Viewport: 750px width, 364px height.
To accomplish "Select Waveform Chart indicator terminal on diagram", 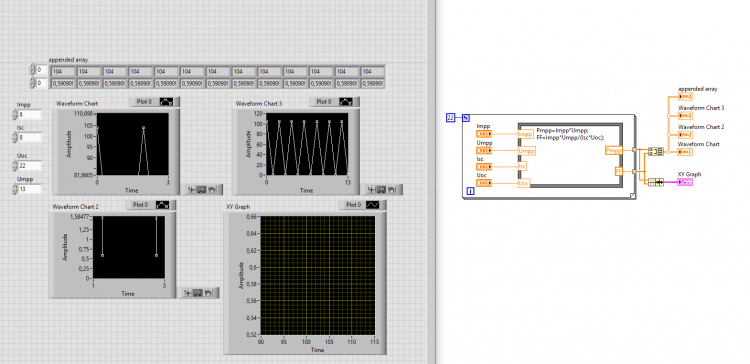I will point(685,152).
